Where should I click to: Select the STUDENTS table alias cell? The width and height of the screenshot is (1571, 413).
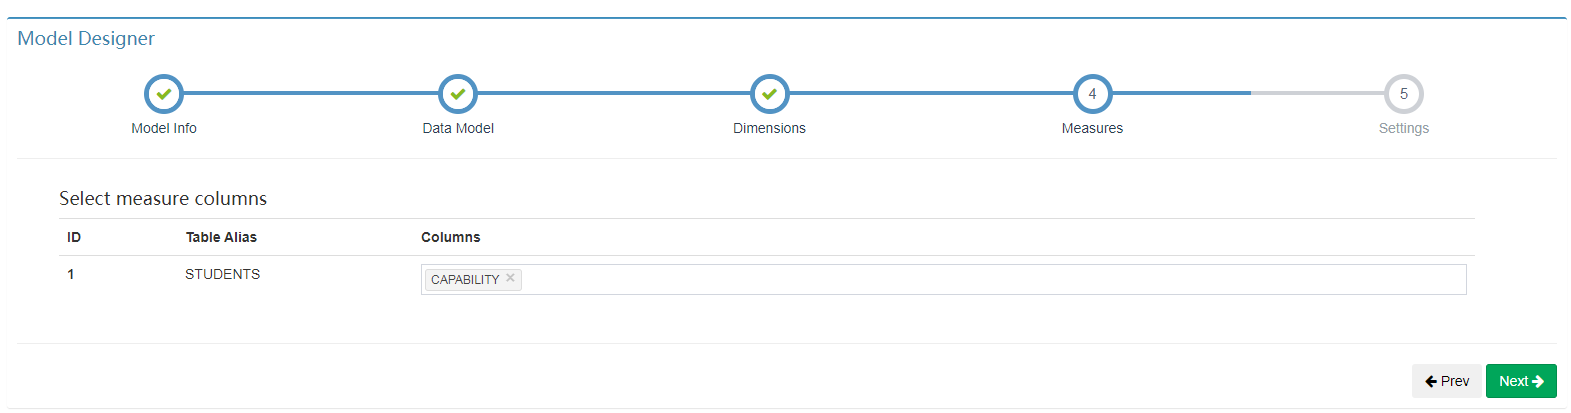point(222,274)
